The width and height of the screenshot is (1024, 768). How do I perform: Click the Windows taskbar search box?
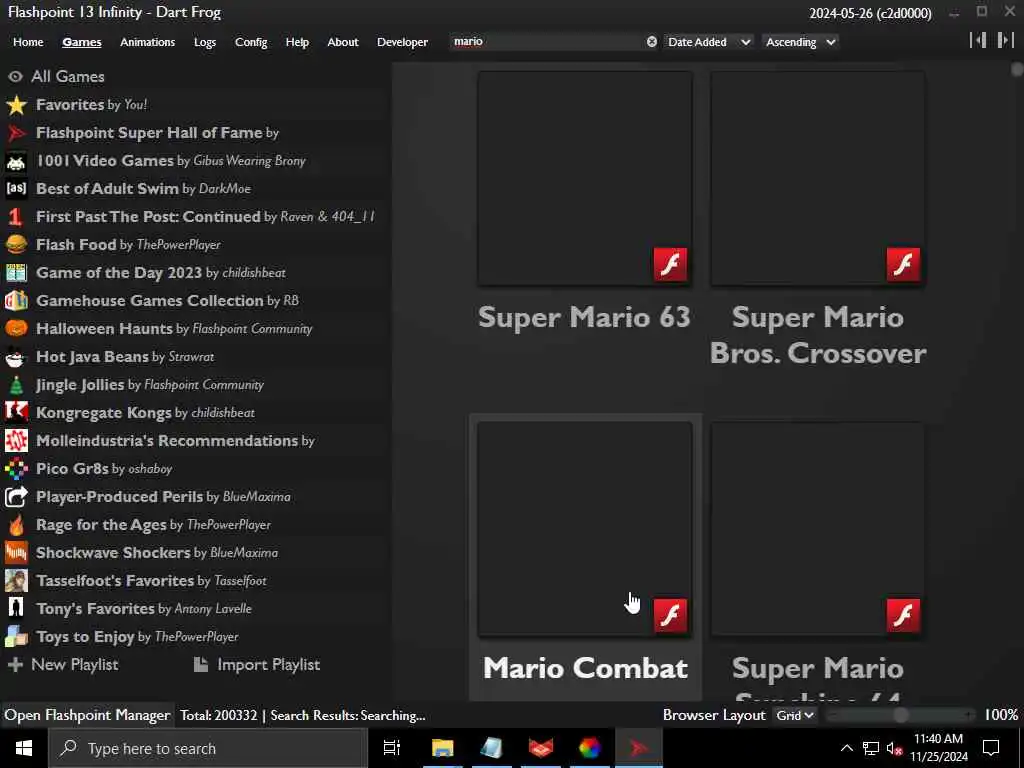208,748
